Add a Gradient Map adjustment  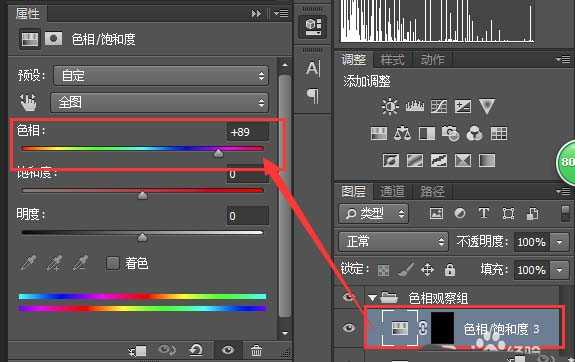[487, 161]
